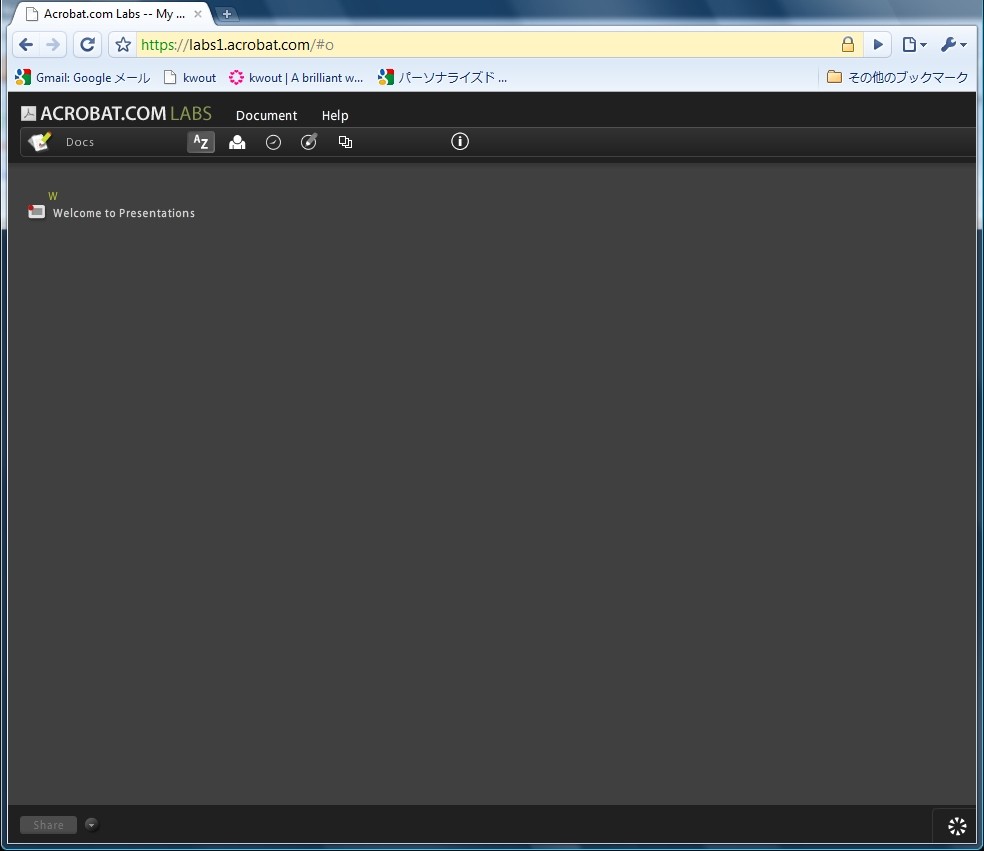Click the Share button

tap(48, 825)
